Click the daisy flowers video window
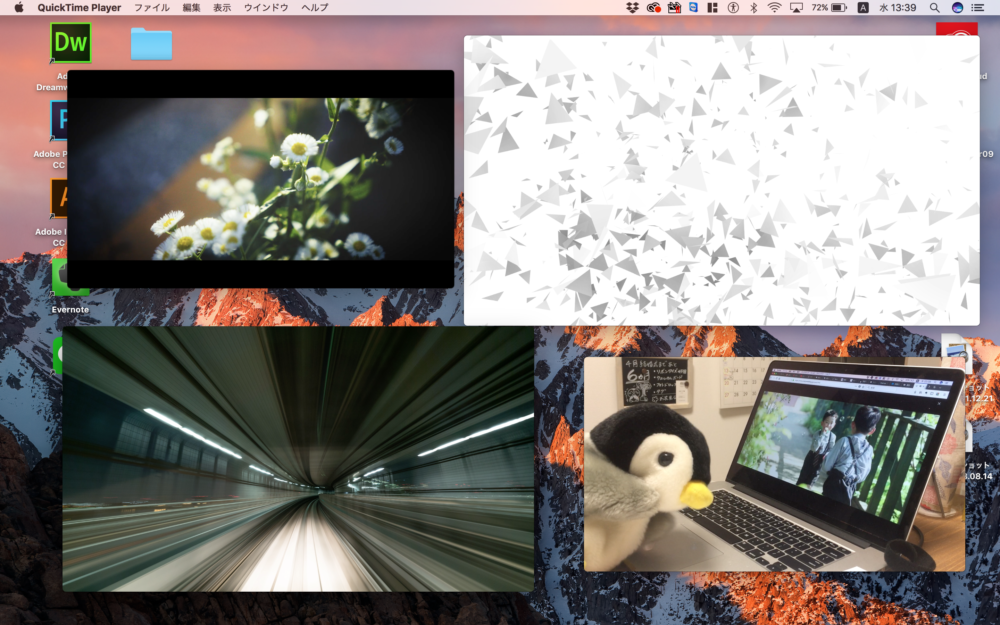Image resolution: width=1000 pixels, height=625 pixels. click(260, 179)
